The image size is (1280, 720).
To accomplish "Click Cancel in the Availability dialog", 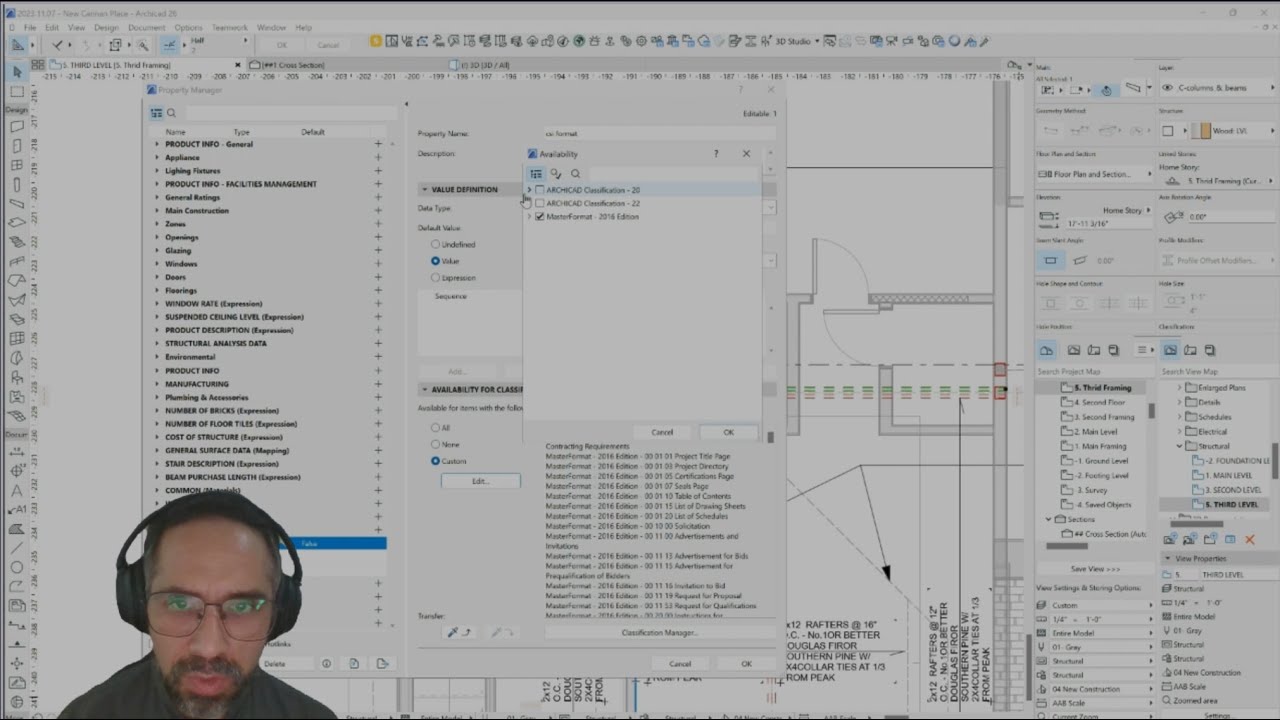I will [x=662, y=432].
